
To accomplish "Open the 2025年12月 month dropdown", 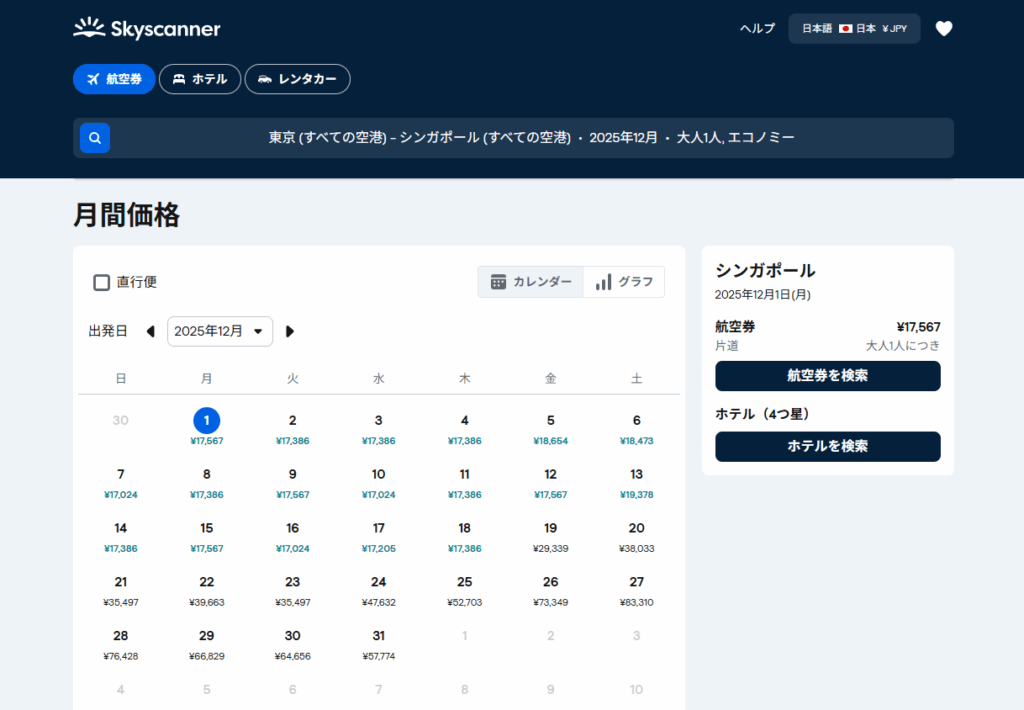I will 219,331.
